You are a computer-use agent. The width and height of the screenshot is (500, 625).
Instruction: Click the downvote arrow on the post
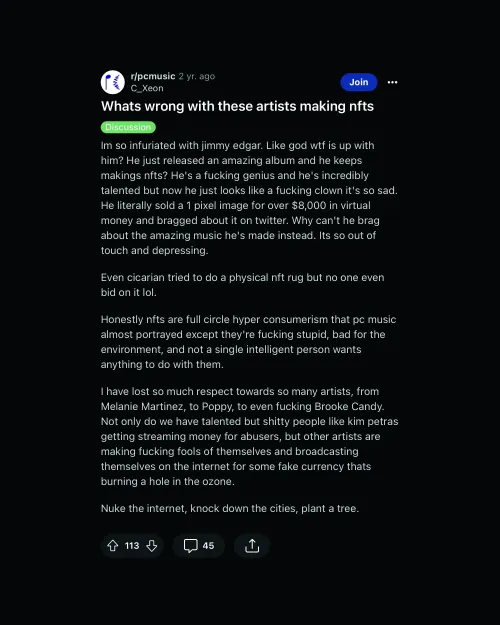coord(152,545)
